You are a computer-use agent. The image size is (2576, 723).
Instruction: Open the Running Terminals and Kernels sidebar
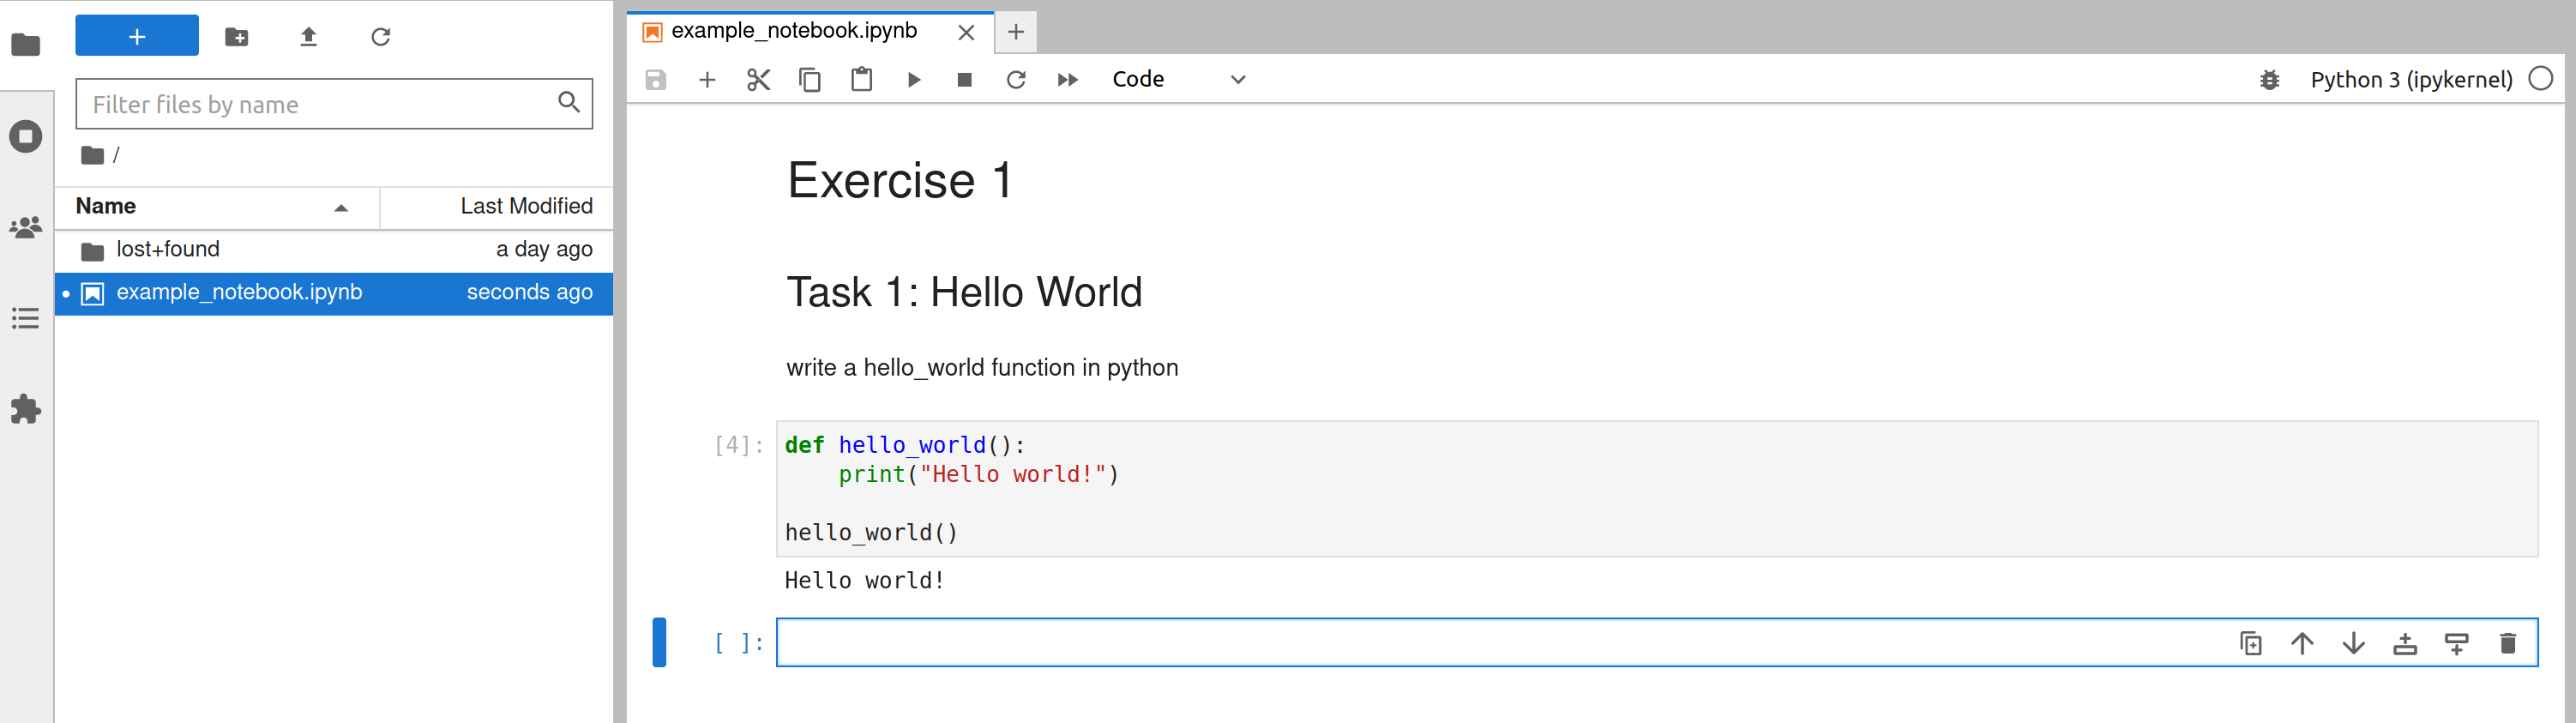click(x=26, y=136)
